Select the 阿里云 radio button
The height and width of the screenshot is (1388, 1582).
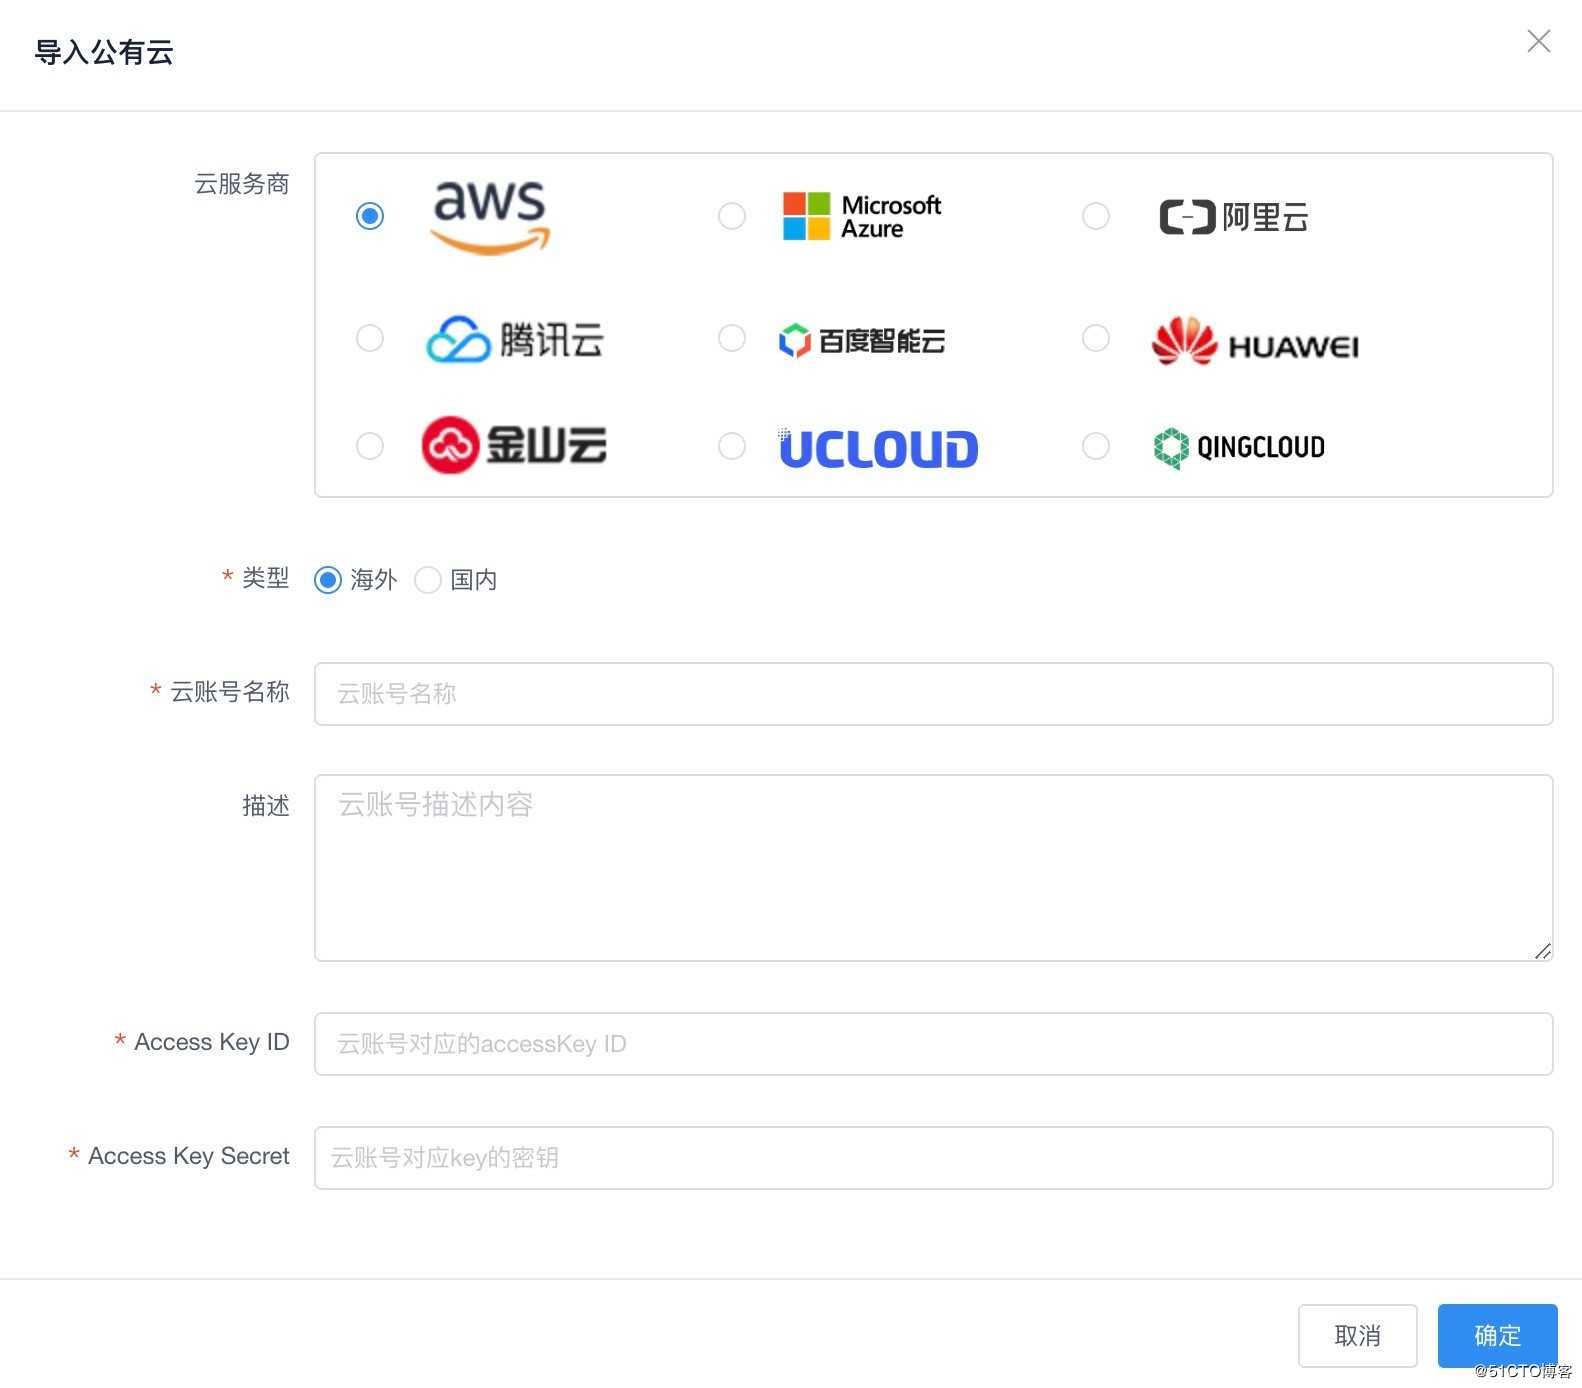(1096, 216)
